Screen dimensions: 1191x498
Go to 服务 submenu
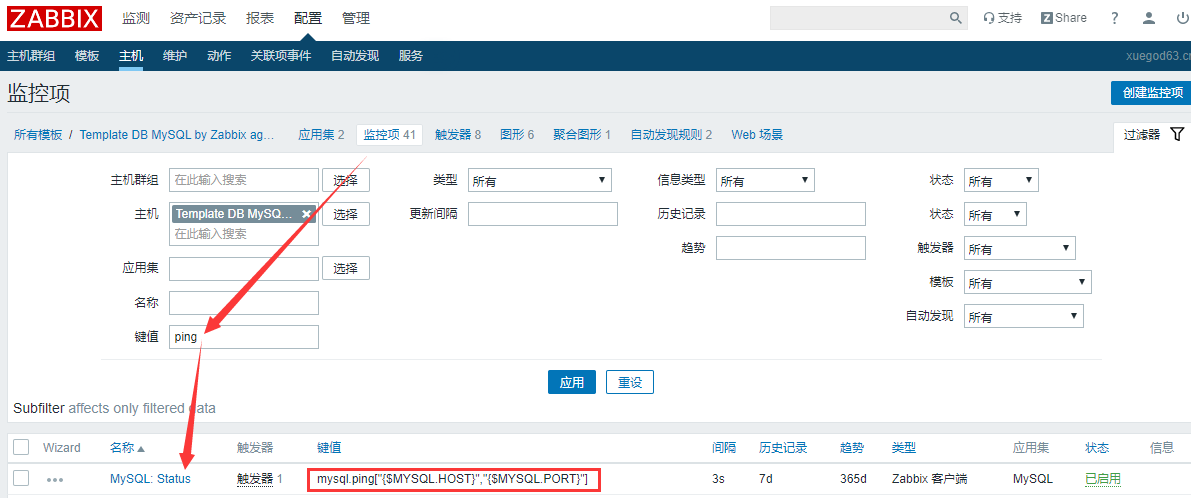click(411, 55)
